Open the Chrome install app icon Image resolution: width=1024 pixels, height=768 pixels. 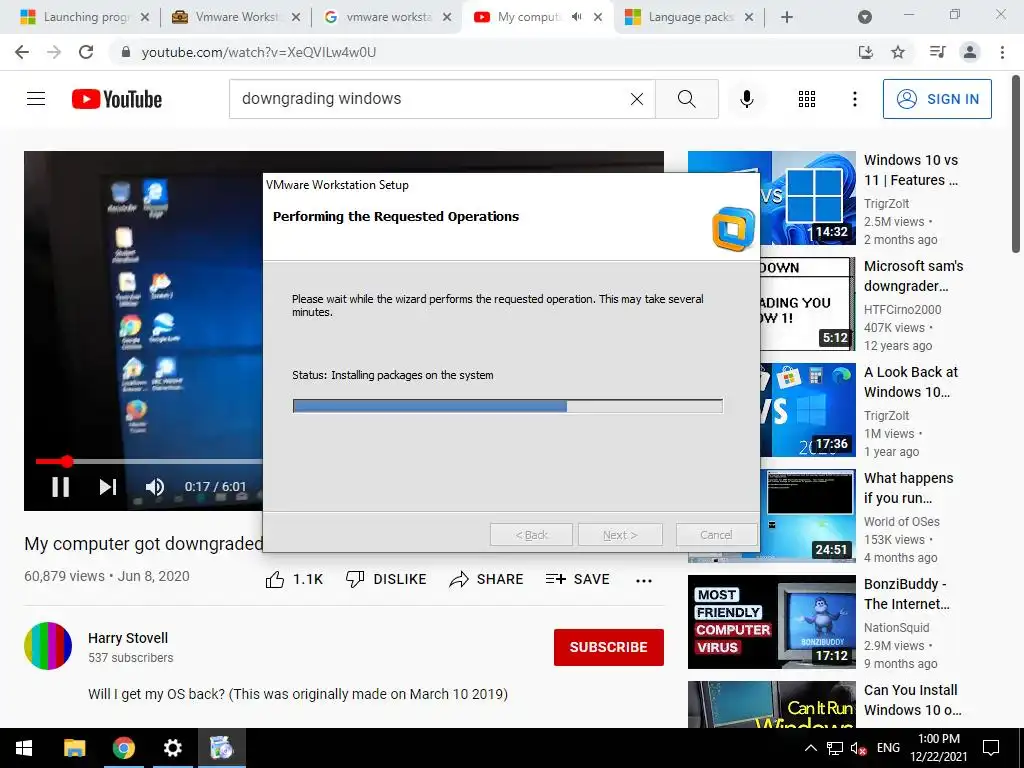tap(865, 52)
